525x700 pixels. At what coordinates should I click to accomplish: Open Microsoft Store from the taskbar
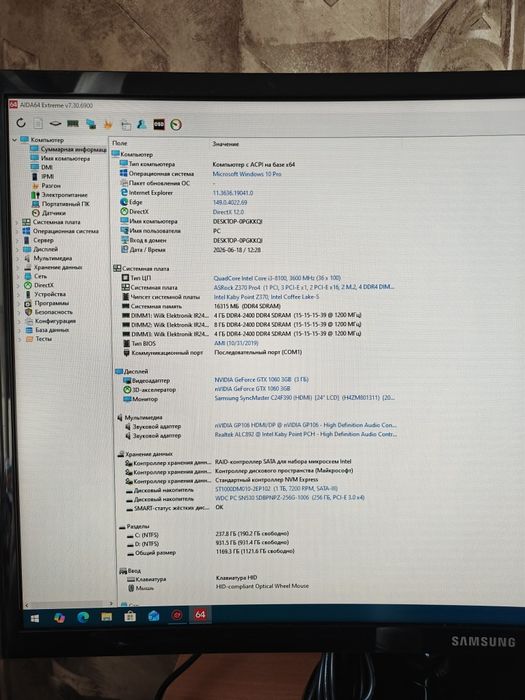tap(130, 617)
